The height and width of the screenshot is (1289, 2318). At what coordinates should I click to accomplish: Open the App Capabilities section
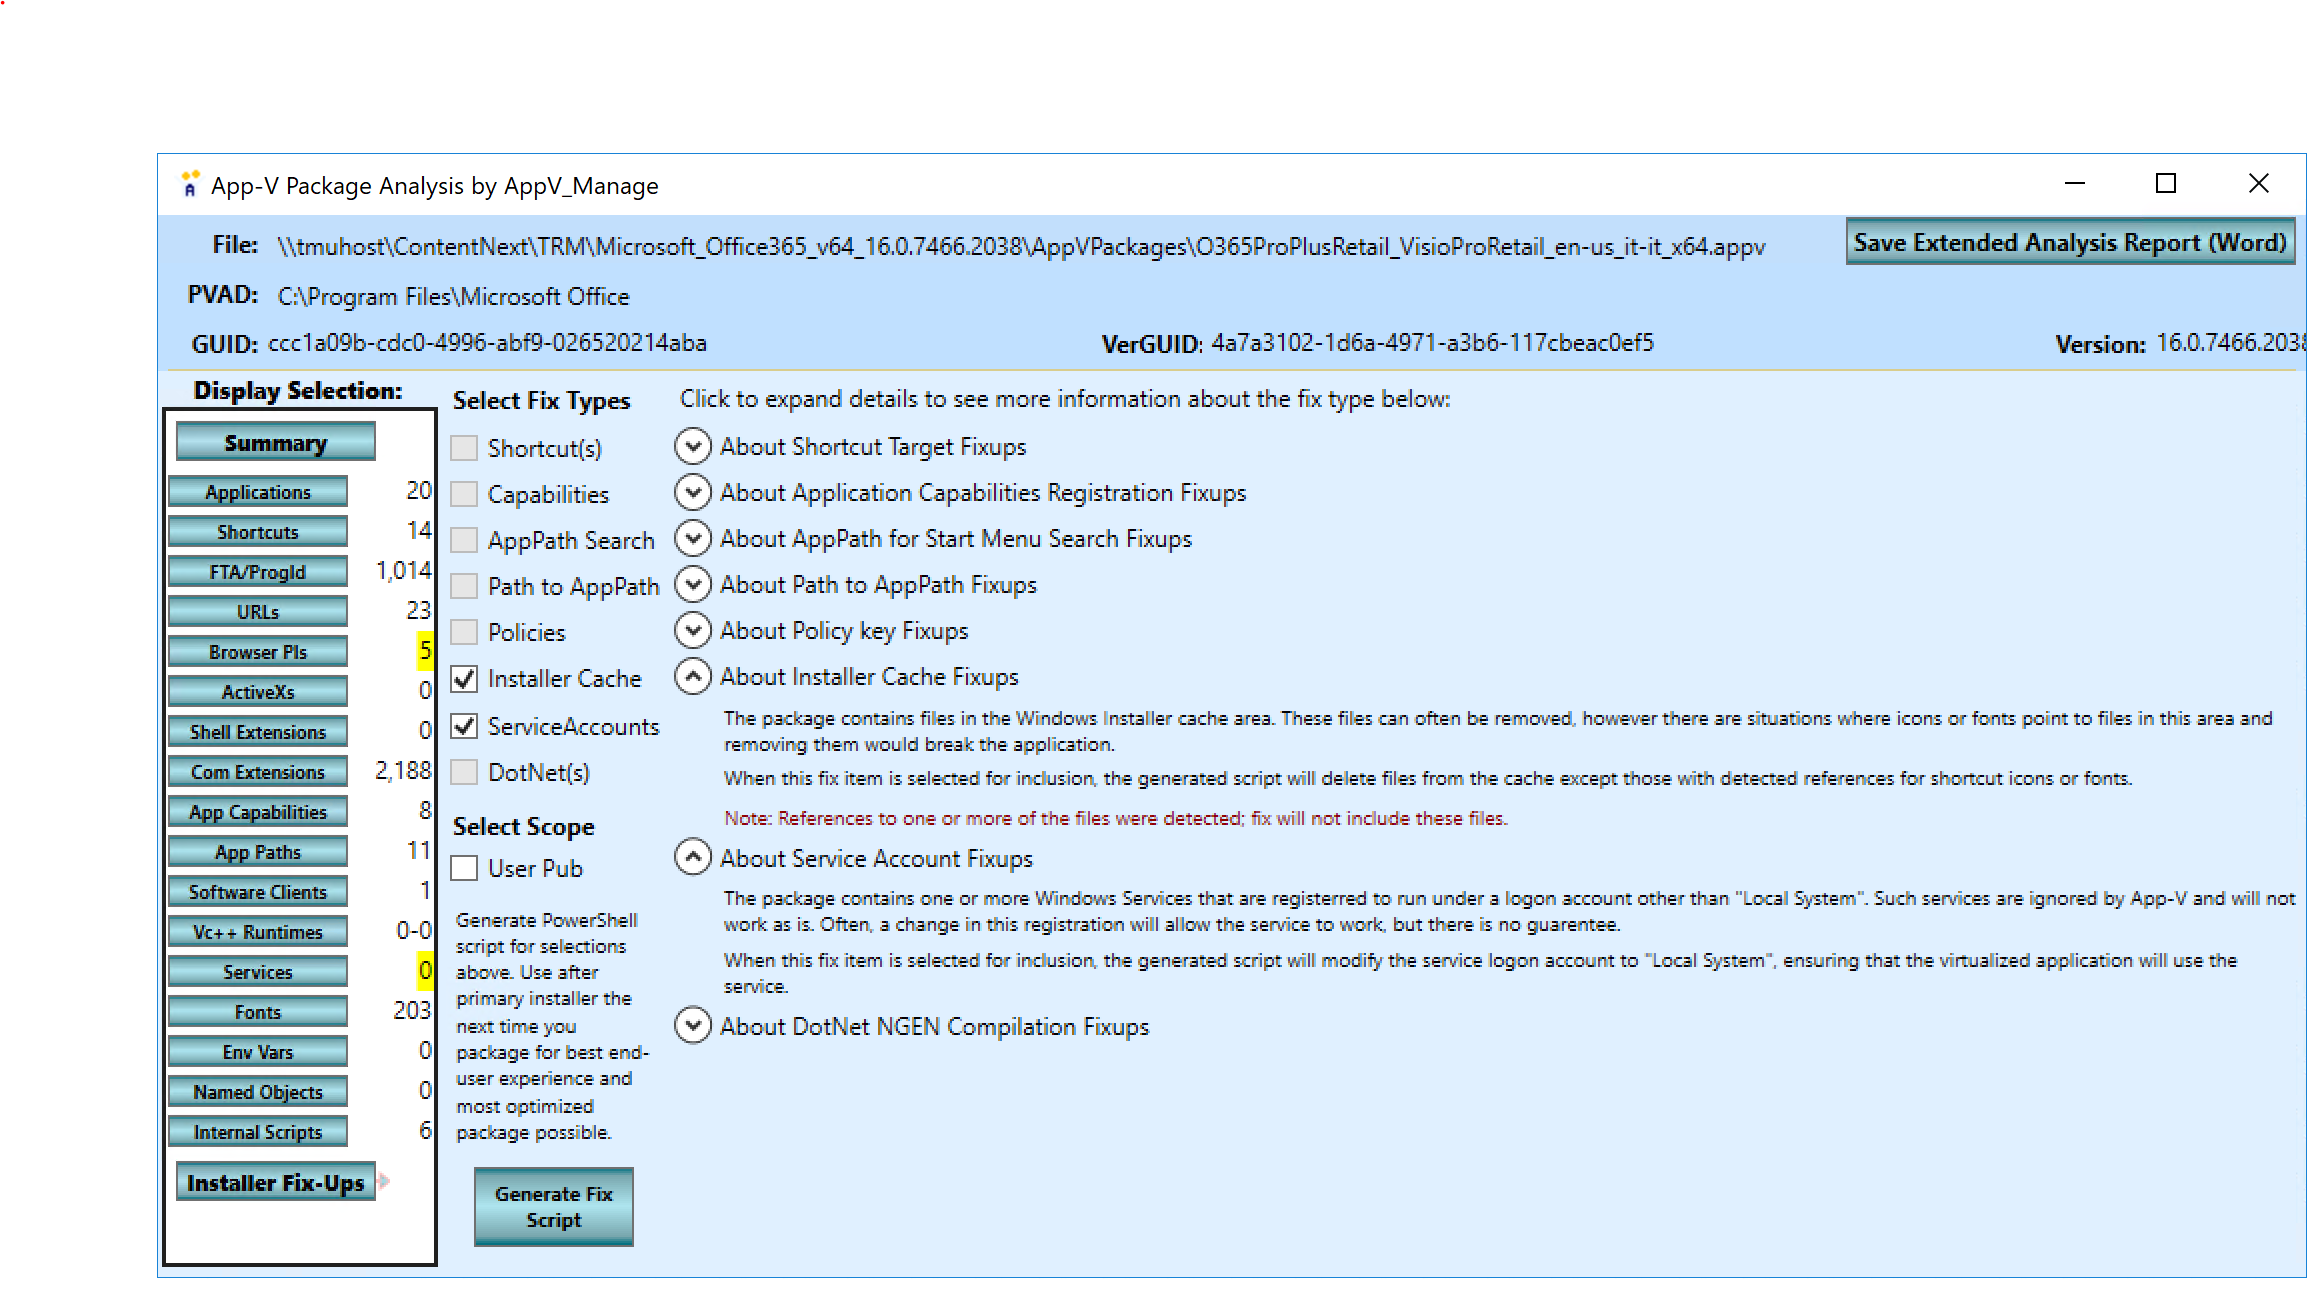point(258,811)
